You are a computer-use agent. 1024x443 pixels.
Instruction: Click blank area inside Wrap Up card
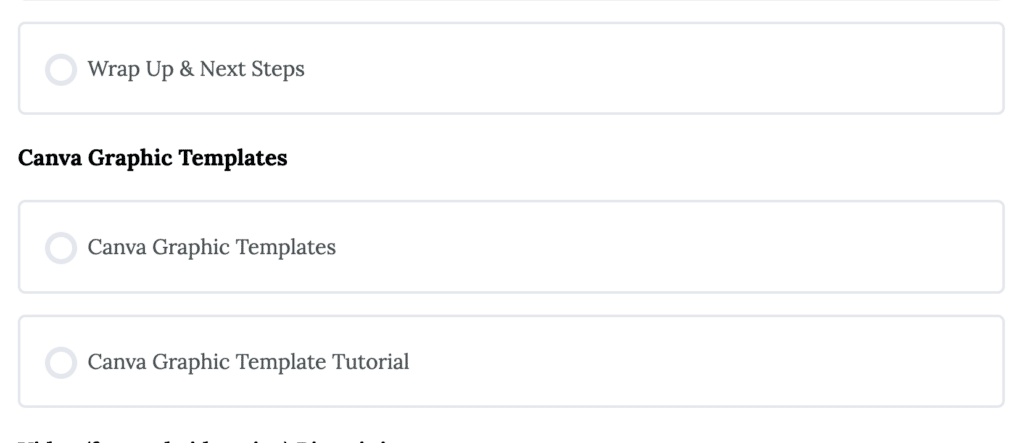click(653, 69)
